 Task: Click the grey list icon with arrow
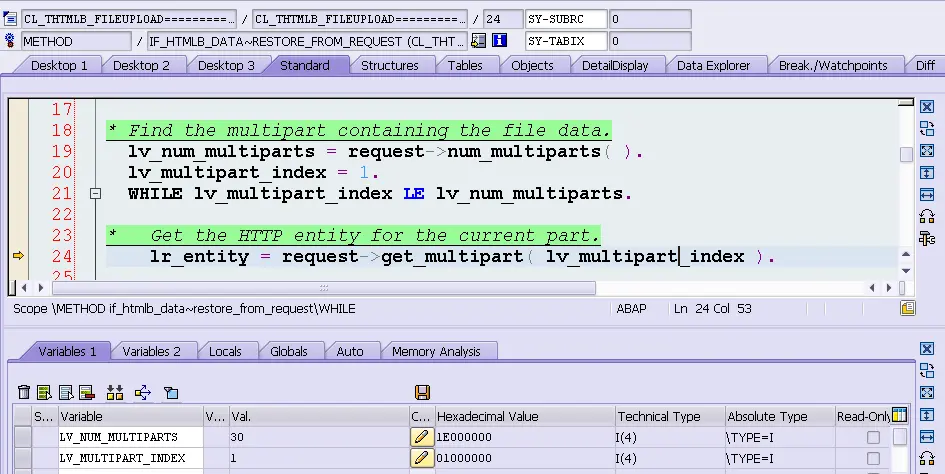66,393
